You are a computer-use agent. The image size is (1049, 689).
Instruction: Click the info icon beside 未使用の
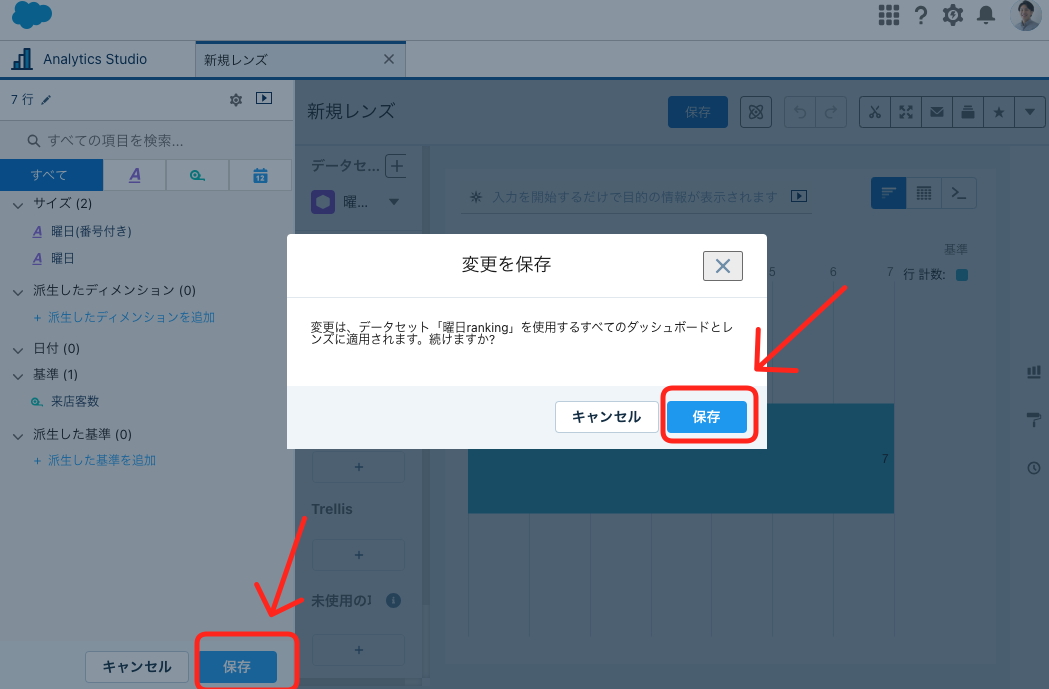click(x=393, y=601)
